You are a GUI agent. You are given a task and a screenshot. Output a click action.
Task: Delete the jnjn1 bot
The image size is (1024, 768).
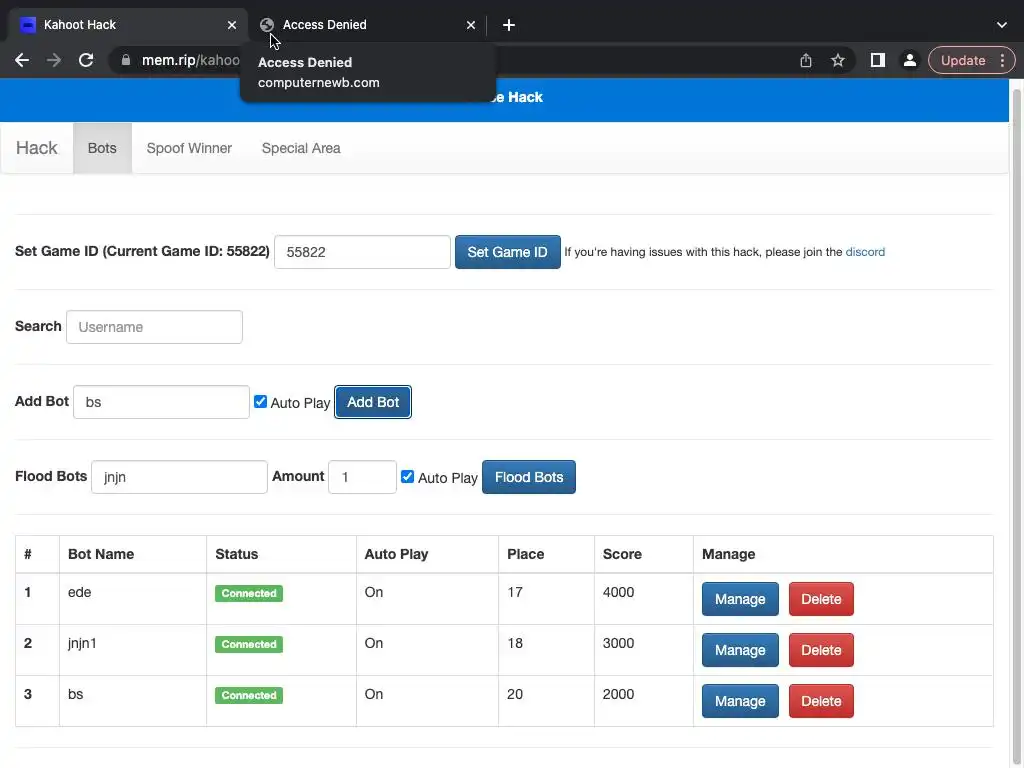tap(821, 650)
